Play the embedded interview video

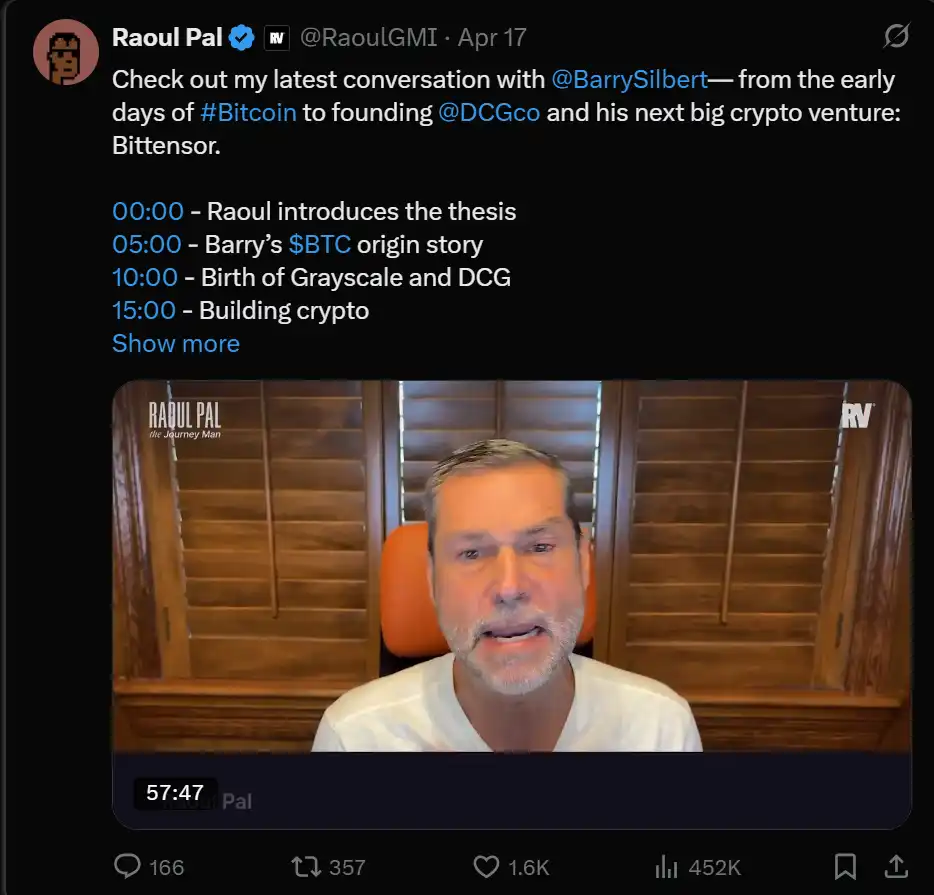click(511, 590)
